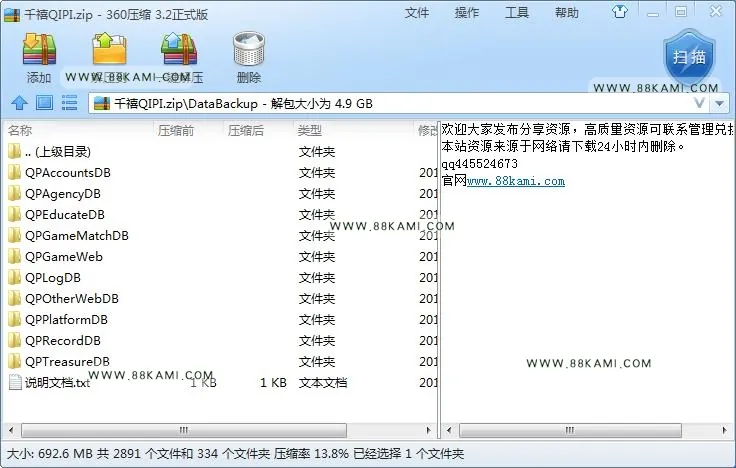
Task: Sort files by 名称 column header
Action: coord(20,130)
